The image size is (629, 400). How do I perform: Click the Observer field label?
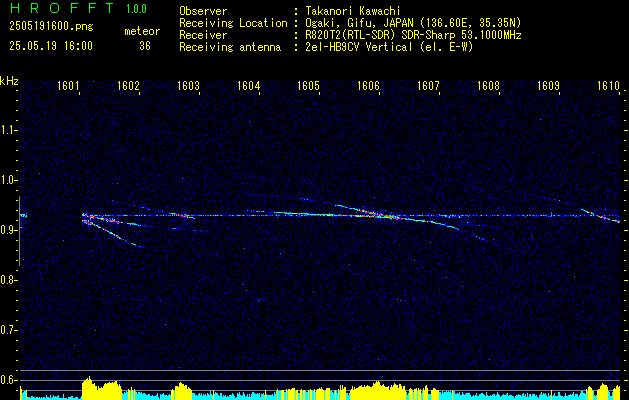tap(203, 11)
